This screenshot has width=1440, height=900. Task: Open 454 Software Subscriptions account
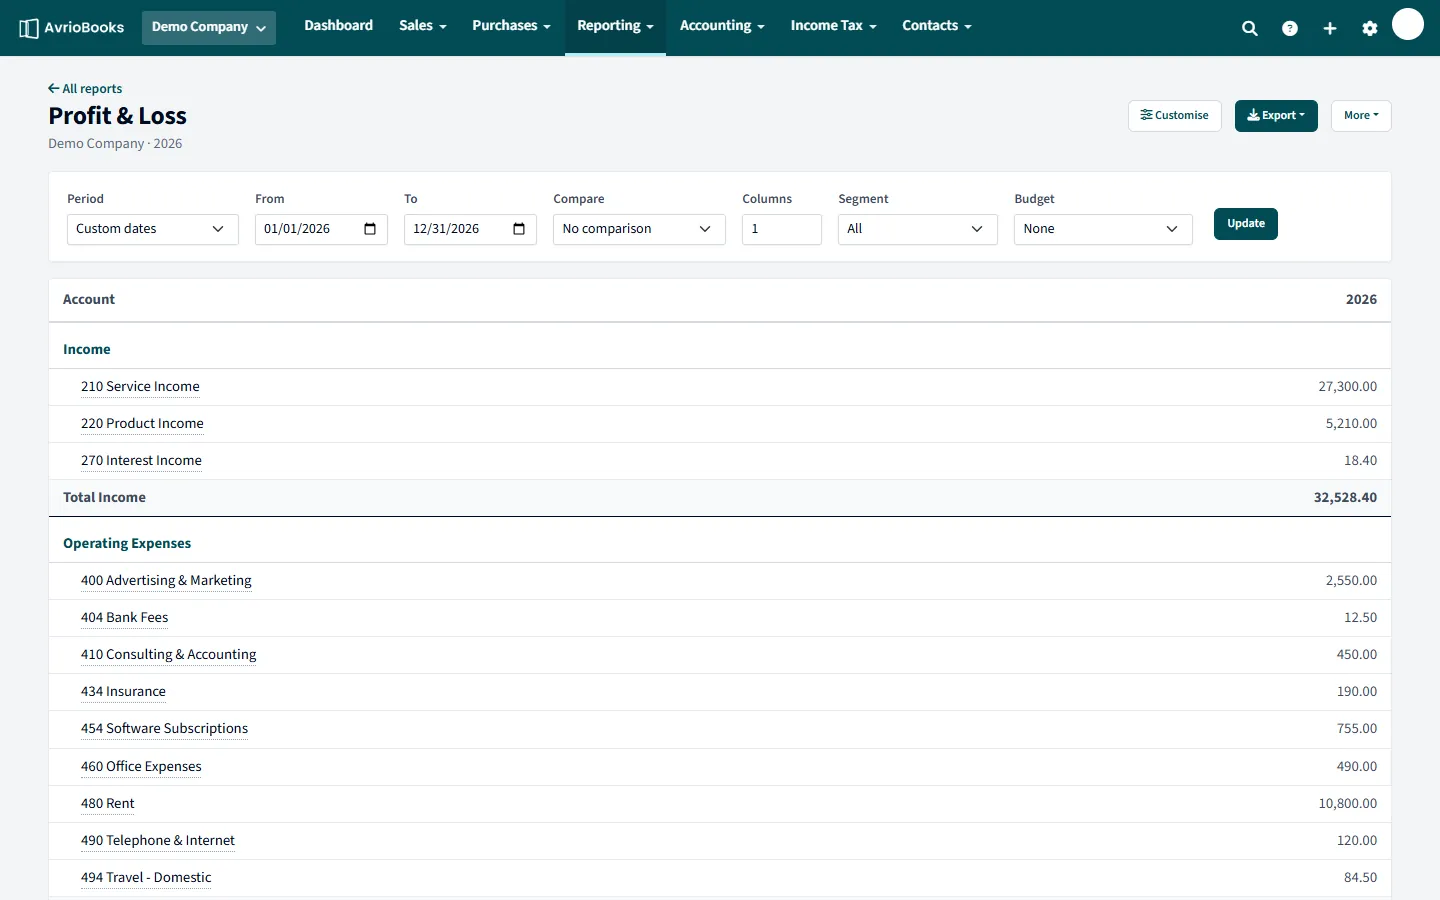164,729
